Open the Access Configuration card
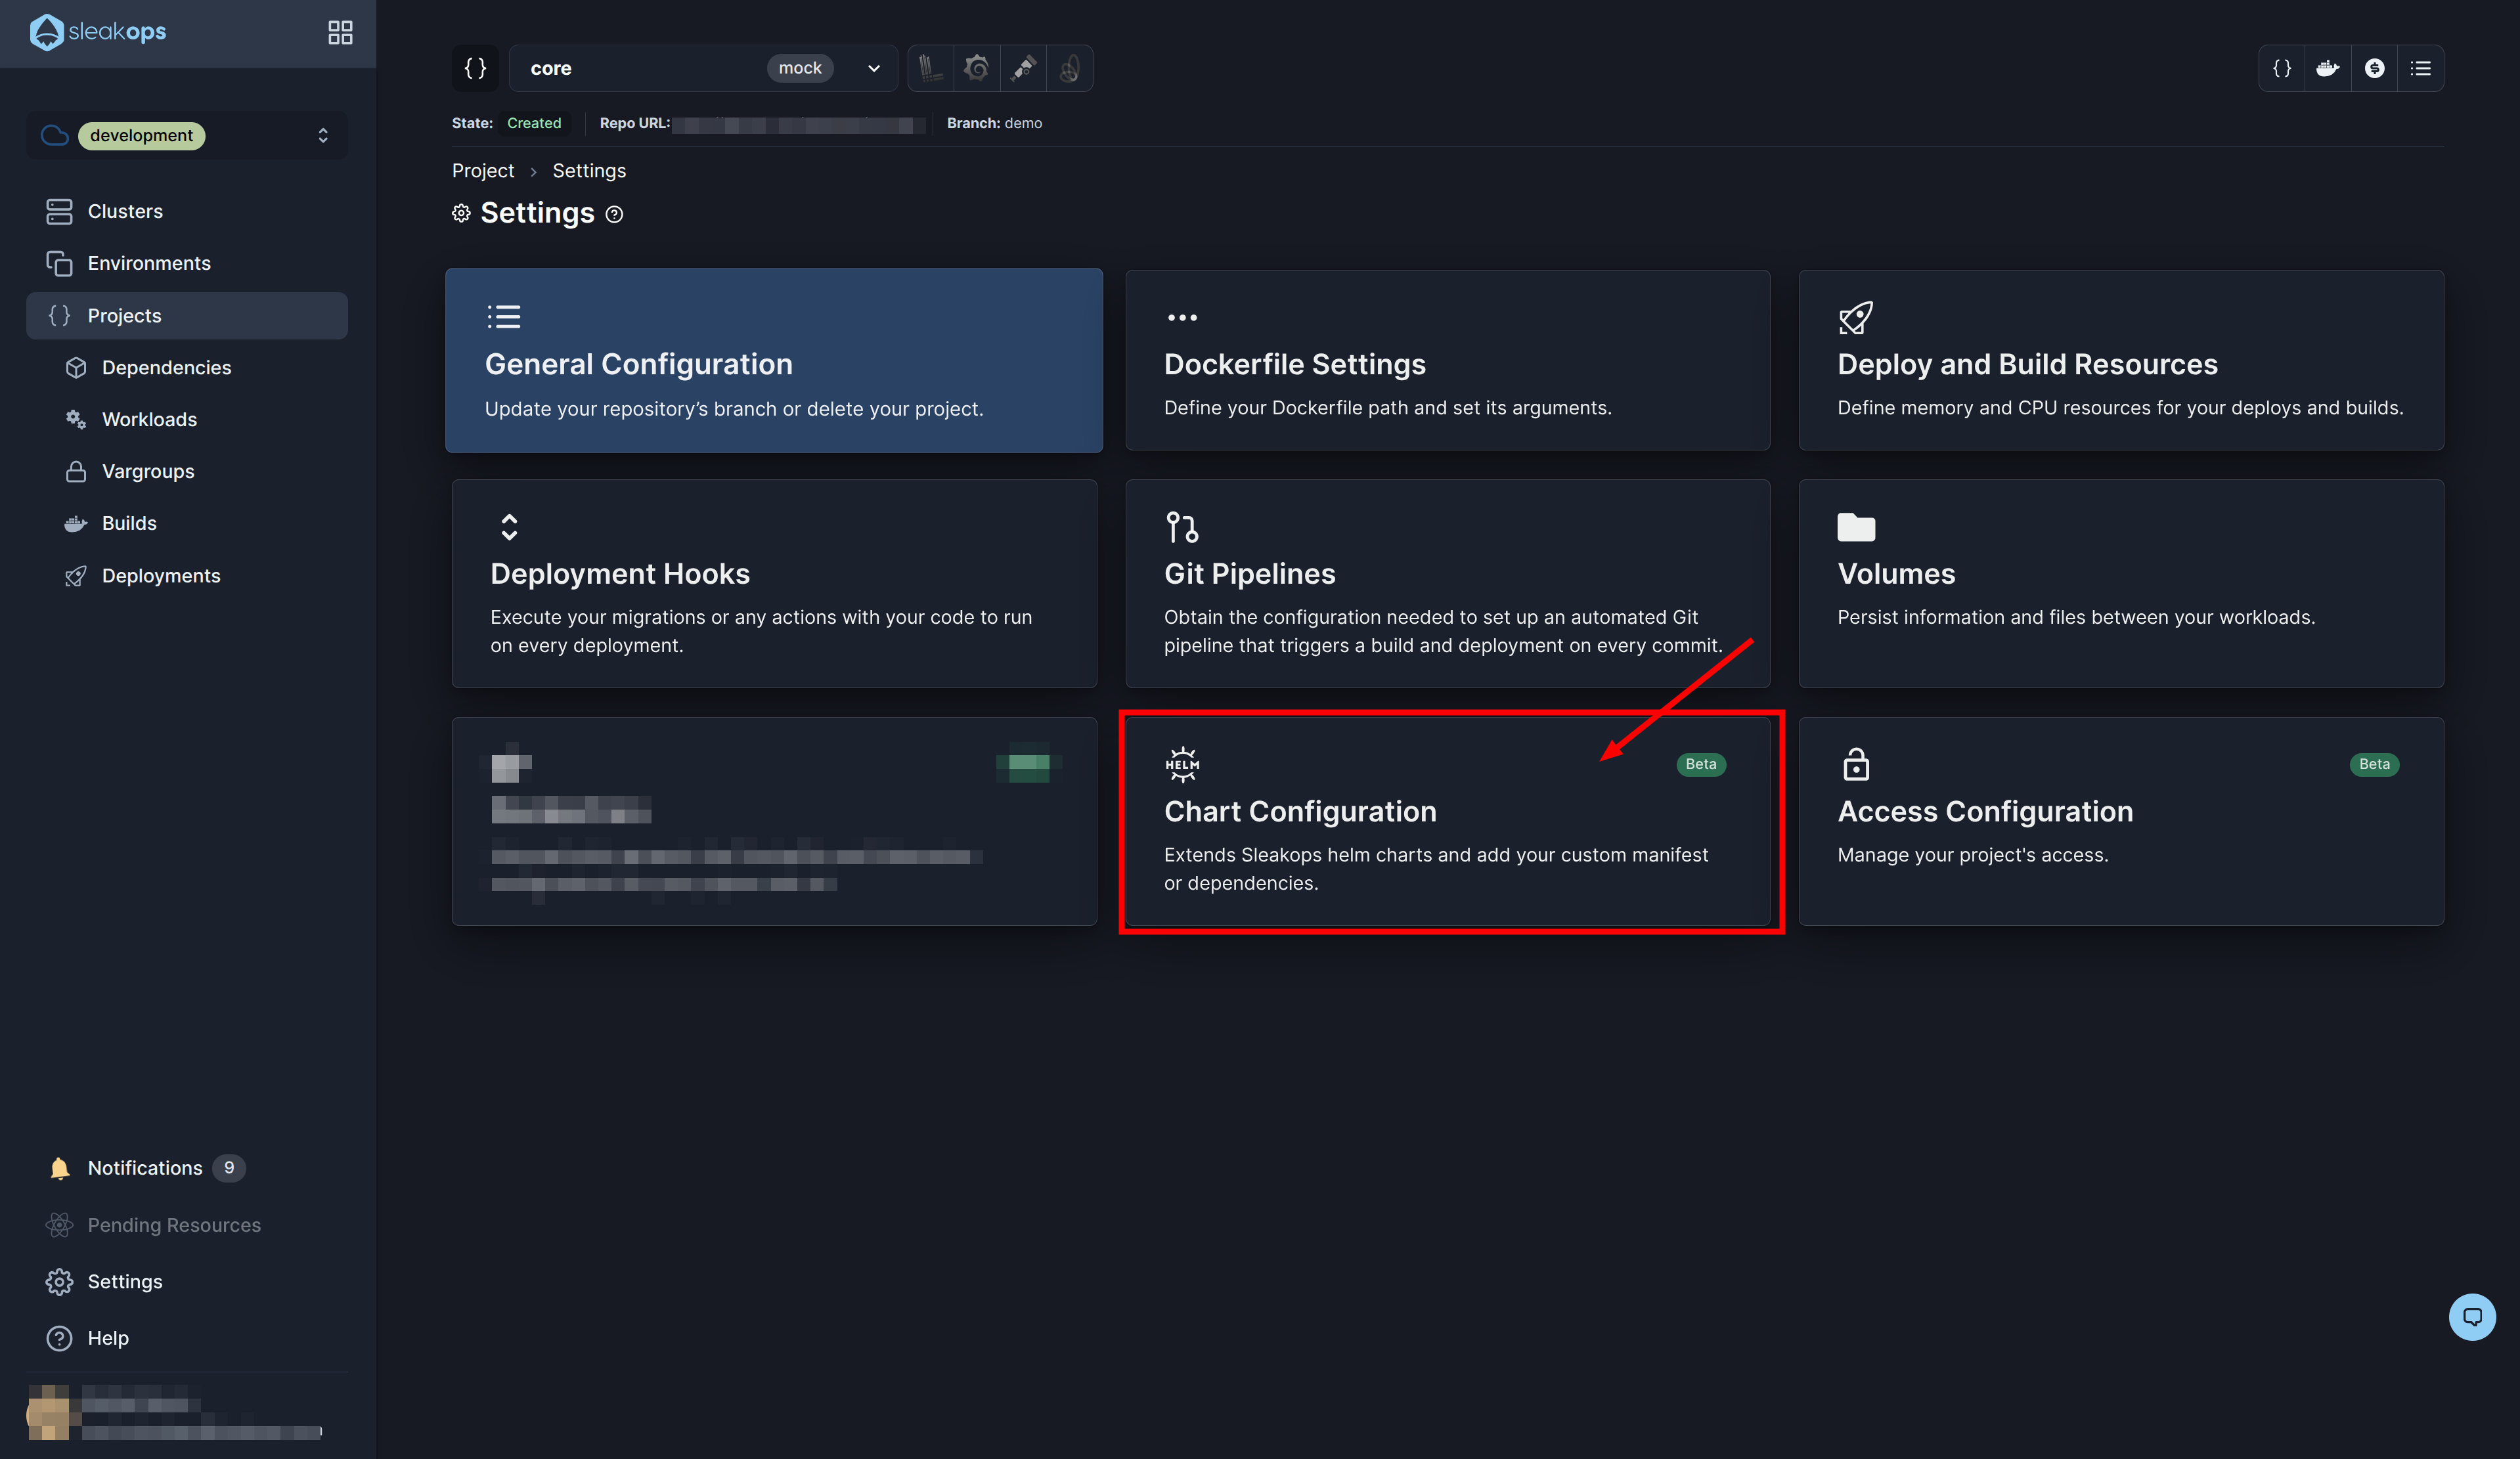 [2121, 822]
